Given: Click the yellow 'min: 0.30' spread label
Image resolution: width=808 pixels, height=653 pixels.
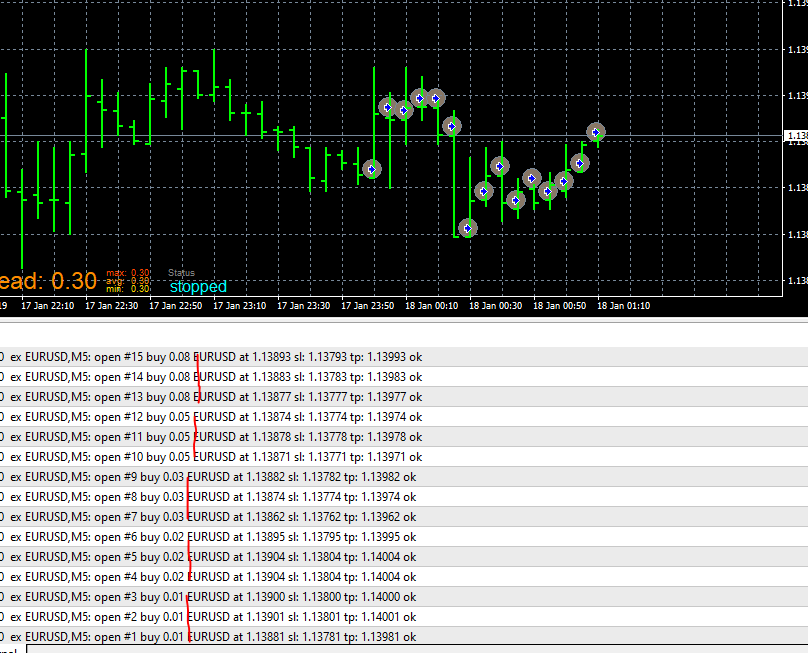Looking at the screenshot, I should point(128,289).
